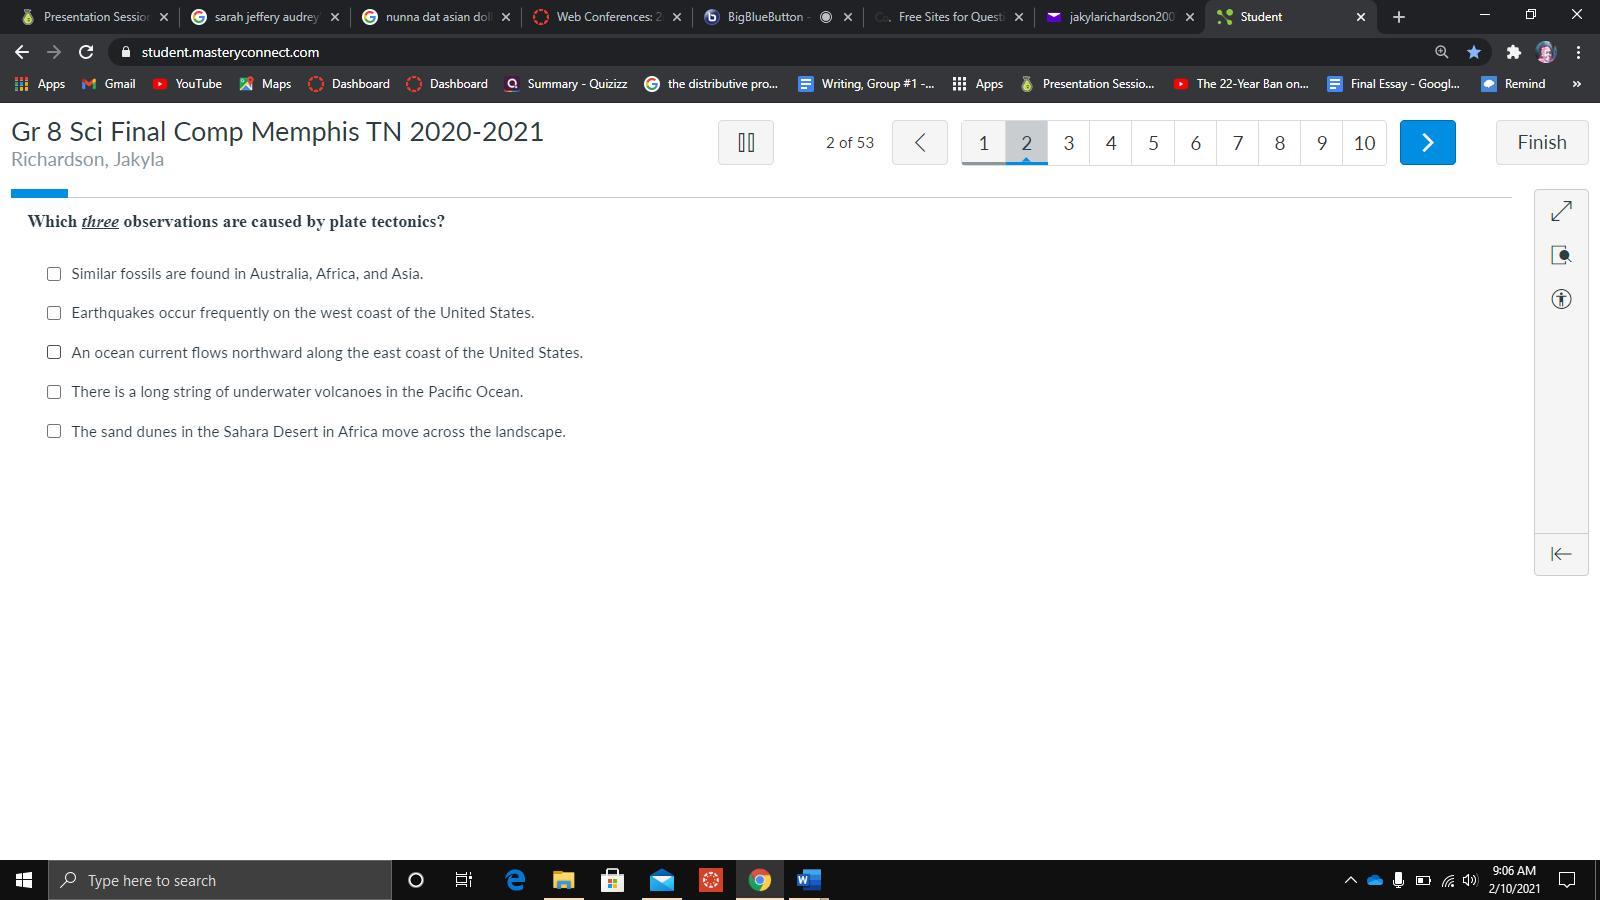Switch to the 'sarah jeffery audrey' tab
The width and height of the screenshot is (1600, 900).
point(265,17)
